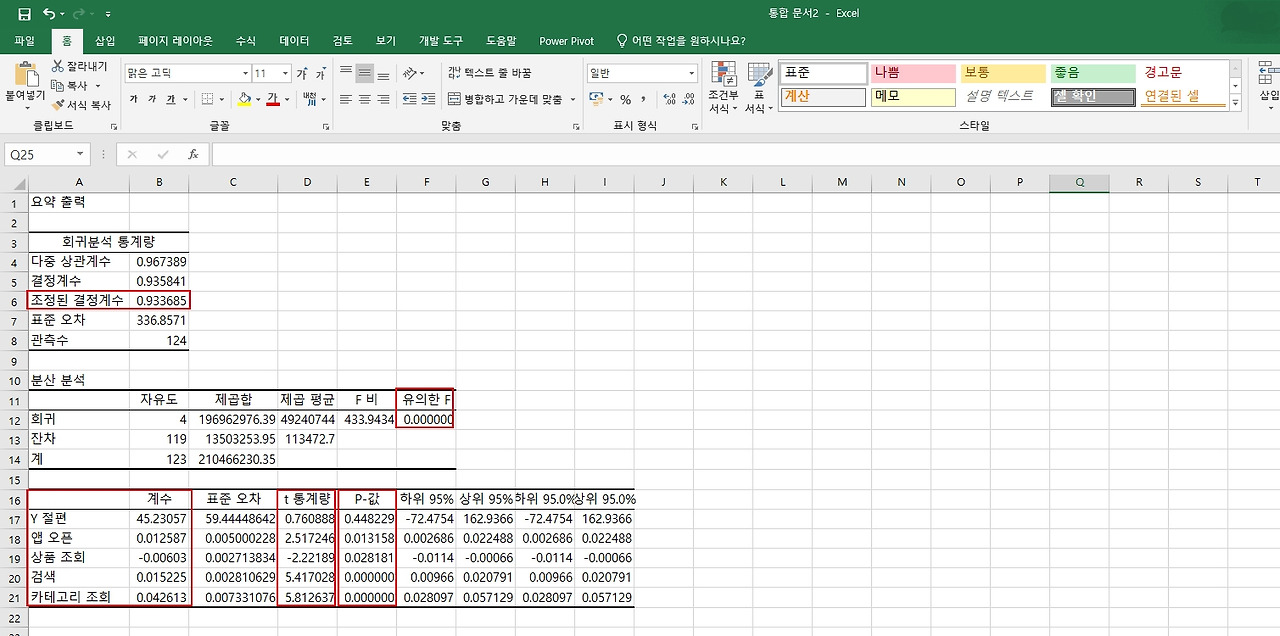This screenshot has height=636, width=1280.
Task: Open the Clipboard group dialog launcher
Action: (x=114, y=127)
